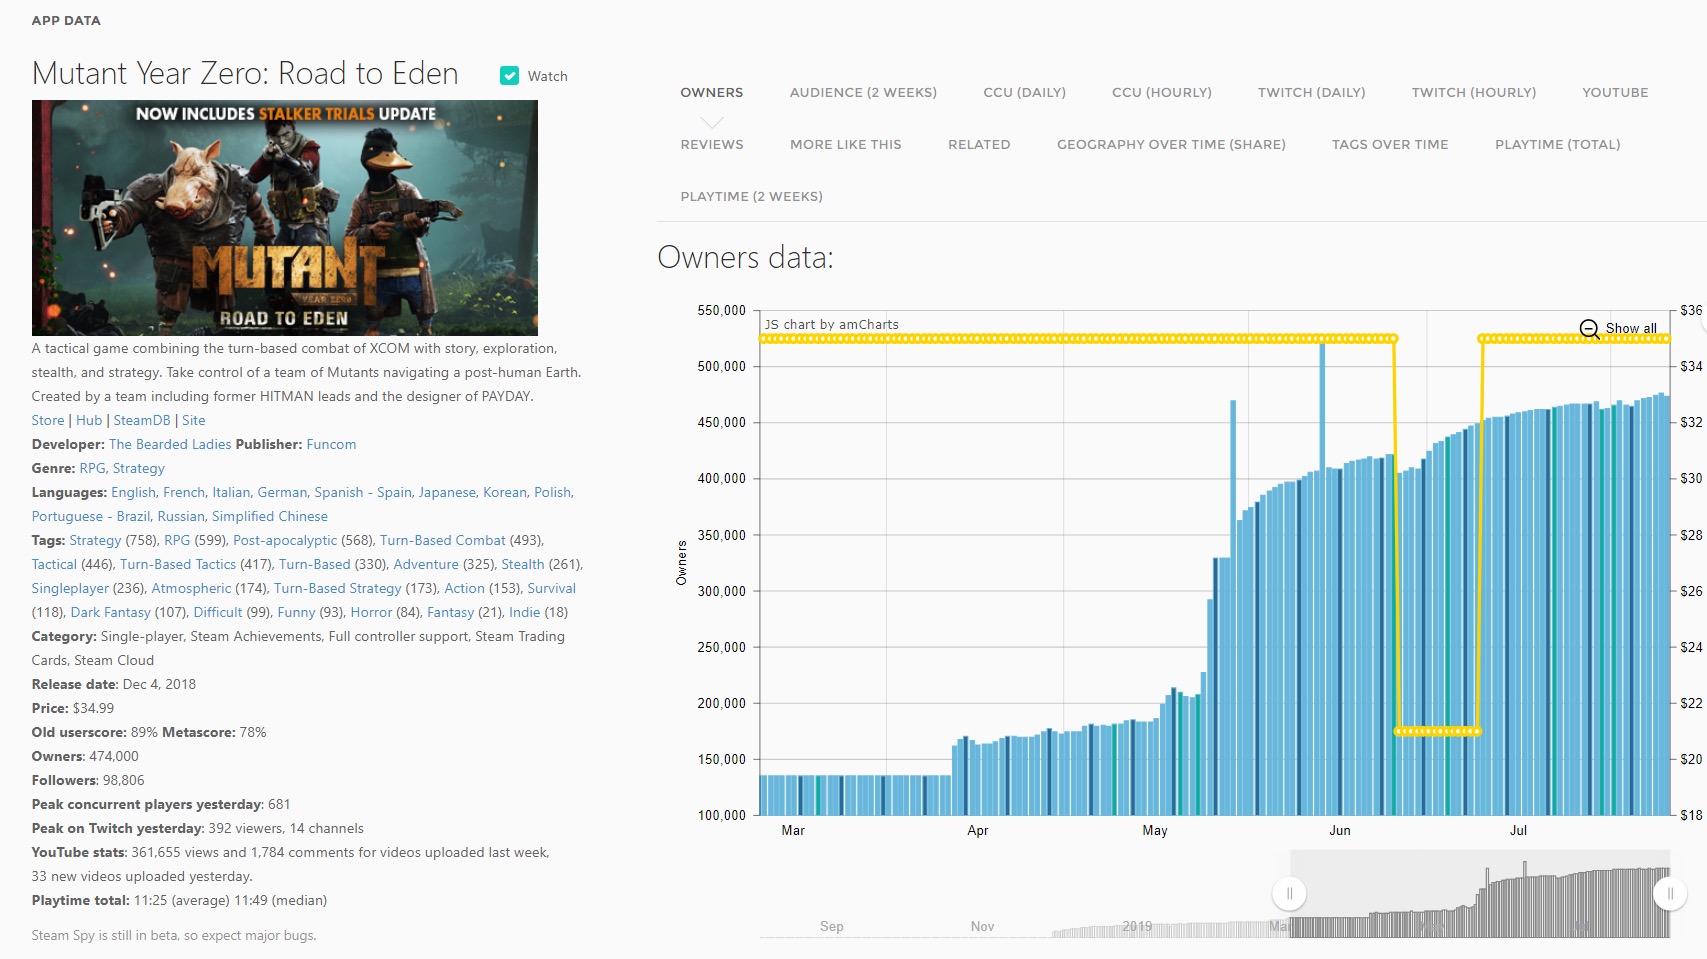Click Portuguese - Brazil language link
Viewport: 1707px width, 959px height.
click(90, 516)
